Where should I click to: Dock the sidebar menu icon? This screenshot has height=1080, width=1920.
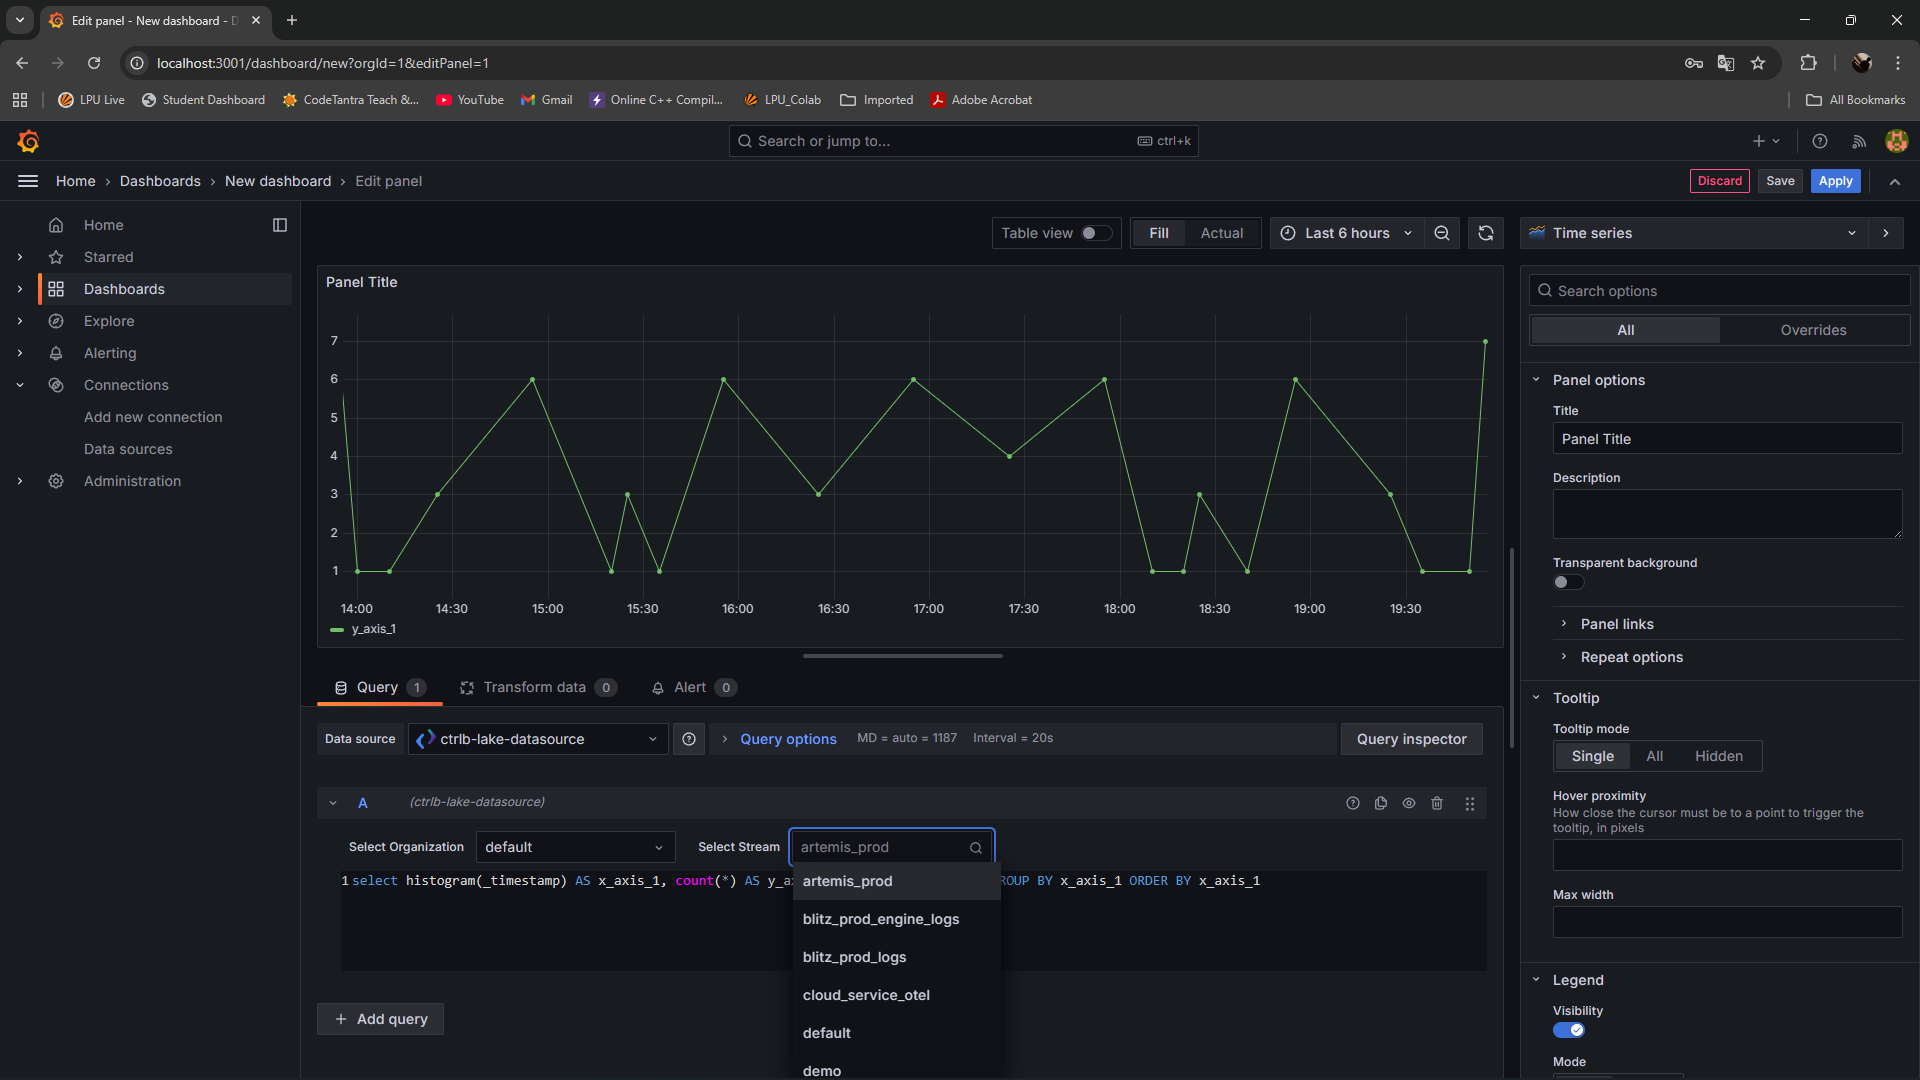click(x=280, y=225)
